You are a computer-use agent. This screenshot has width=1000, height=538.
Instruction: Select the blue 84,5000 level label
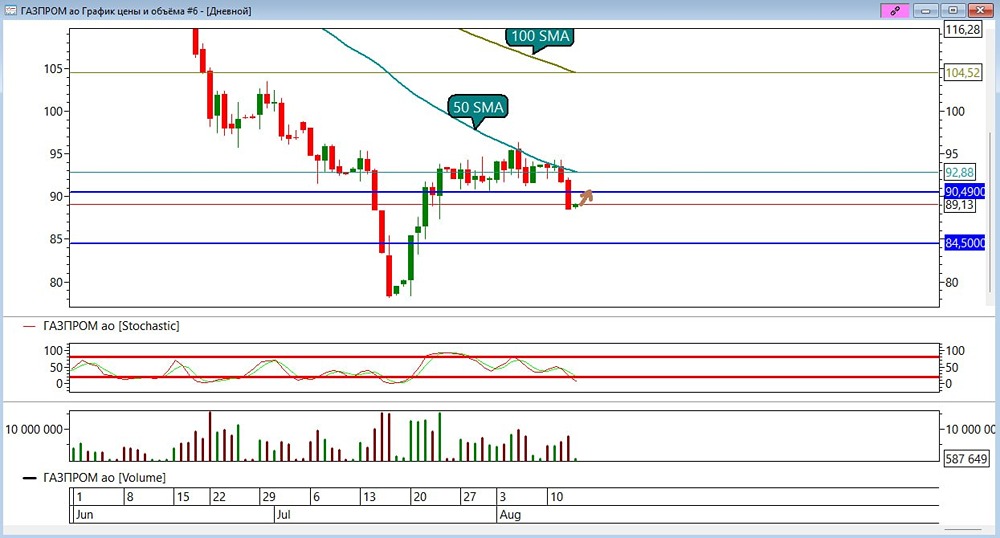964,243
